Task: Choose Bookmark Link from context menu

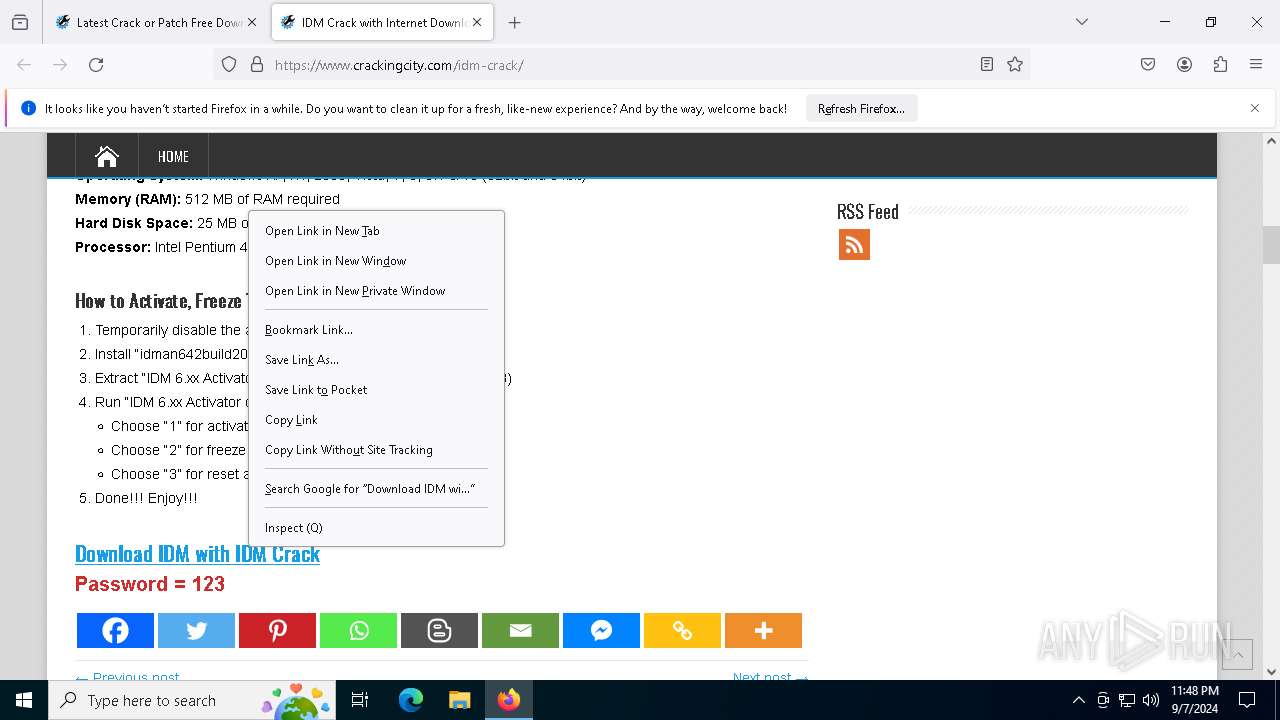Action: 376,330
